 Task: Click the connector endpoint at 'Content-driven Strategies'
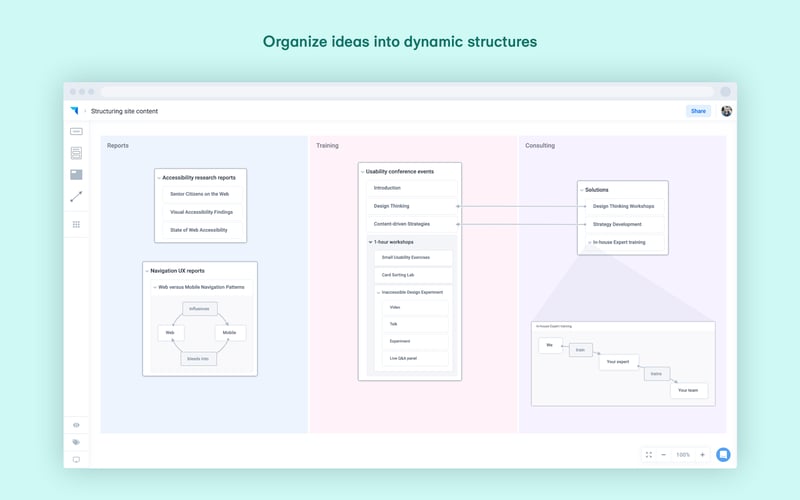coord(458,224)
